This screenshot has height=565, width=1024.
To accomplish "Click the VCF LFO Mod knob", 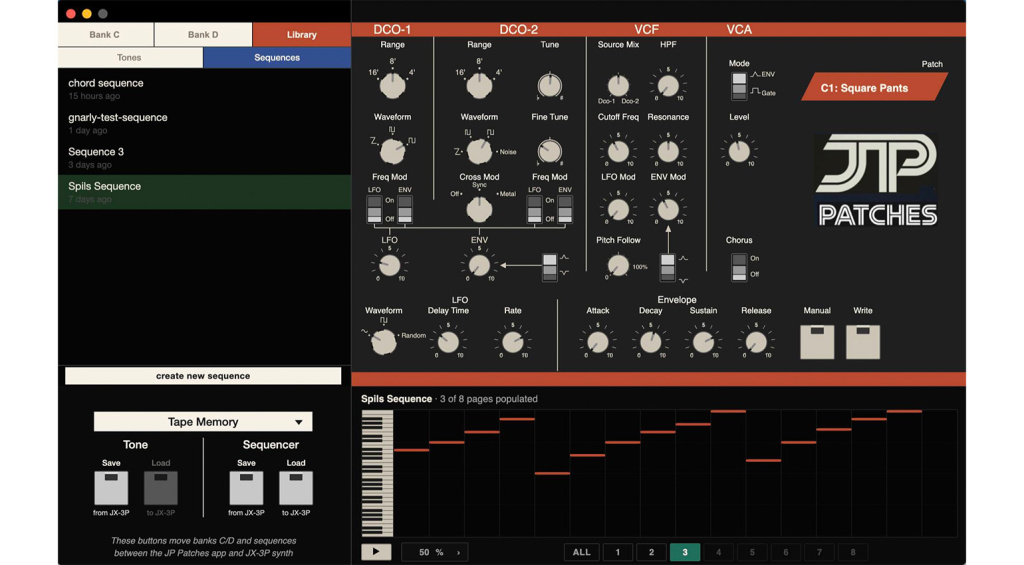I will coord(618,210).
